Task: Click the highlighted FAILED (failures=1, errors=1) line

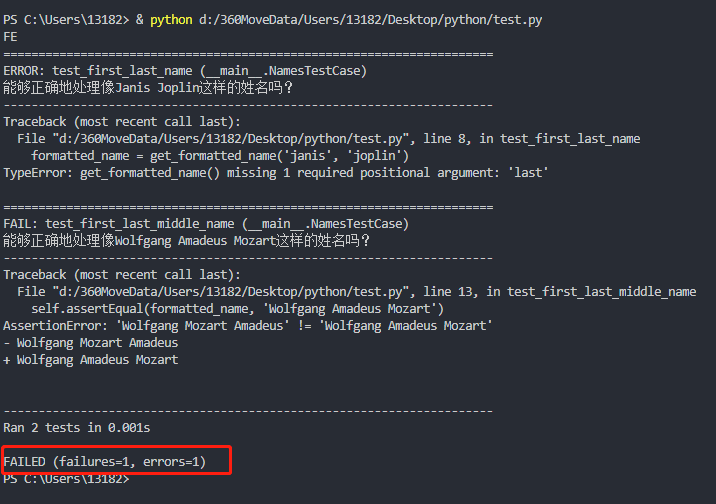Action: 105,462
